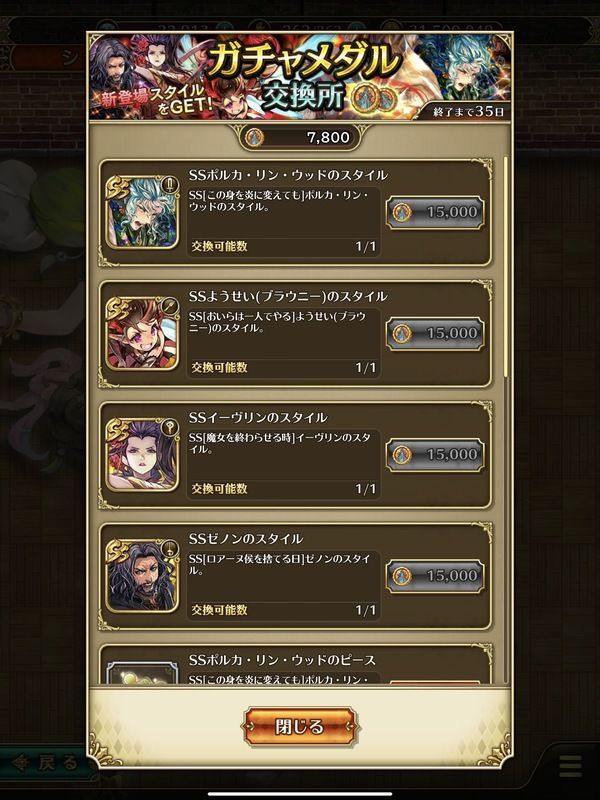Tap the medal icon beside the 7,800 balance
Viewport: 600px width, 800px height.
254,137
